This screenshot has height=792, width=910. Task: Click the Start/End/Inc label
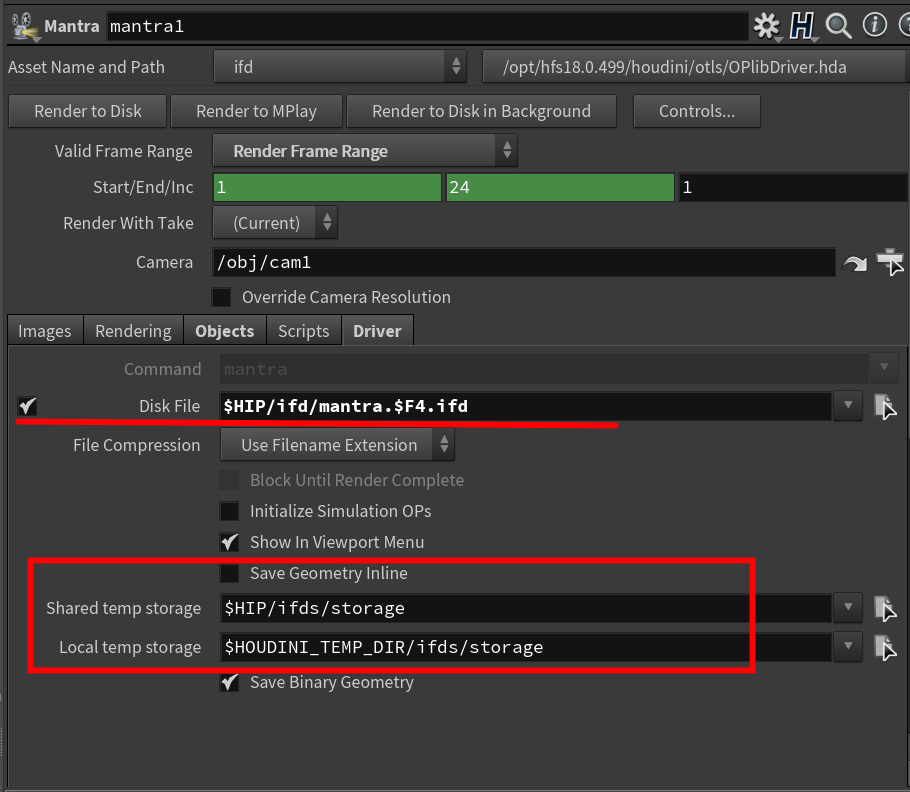pos(143,187)
